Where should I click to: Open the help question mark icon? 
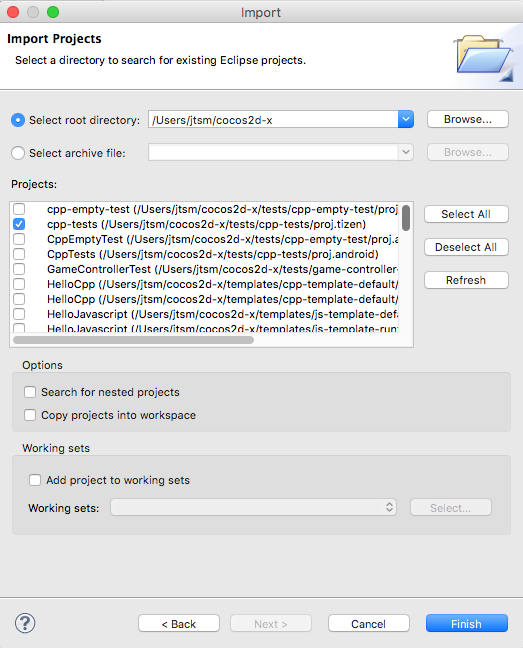[25, 623]
